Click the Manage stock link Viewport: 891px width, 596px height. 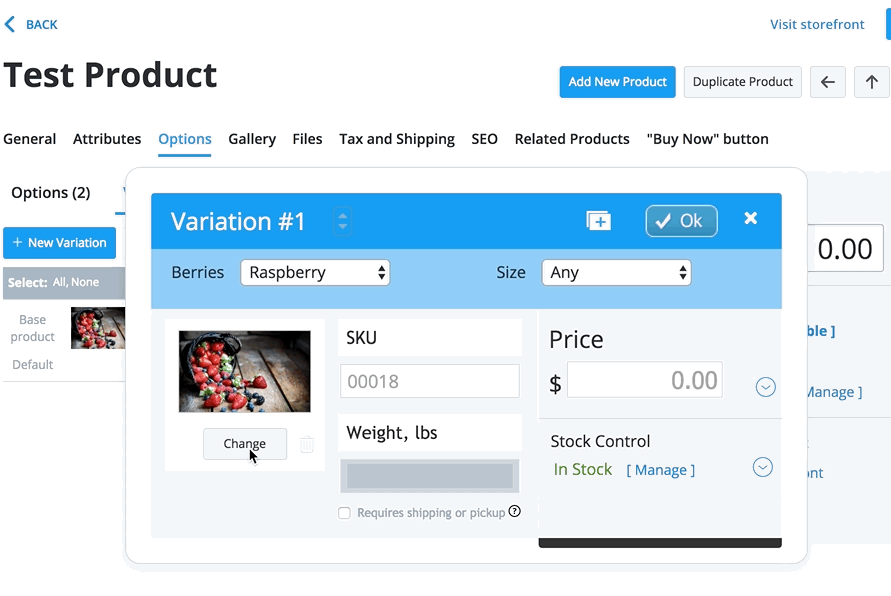660,470
